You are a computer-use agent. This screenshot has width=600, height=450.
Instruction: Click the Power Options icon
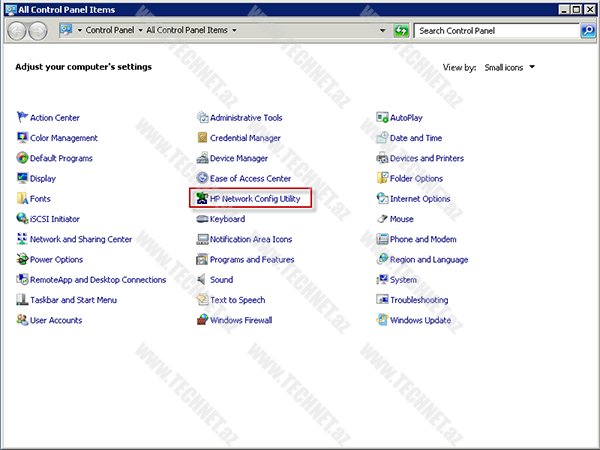[x=22, y=259]
